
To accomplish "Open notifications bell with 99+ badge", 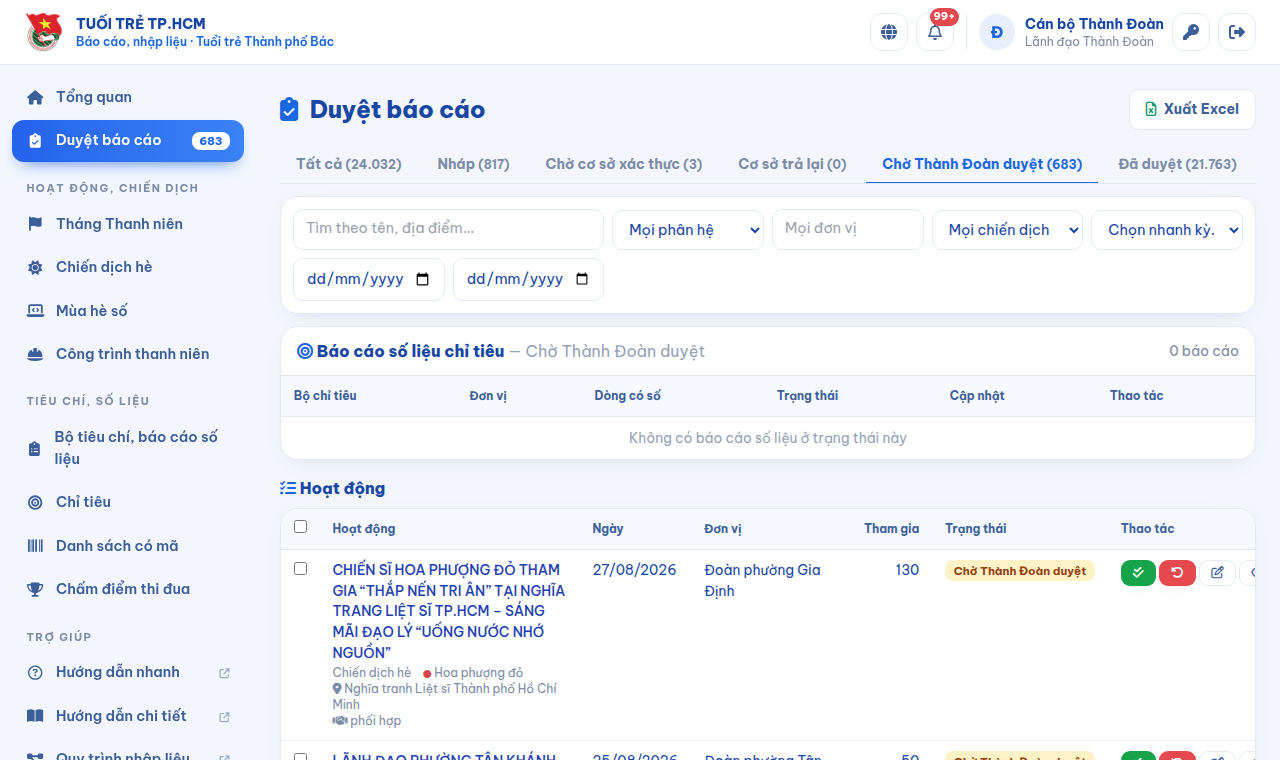I will point(935,32).
